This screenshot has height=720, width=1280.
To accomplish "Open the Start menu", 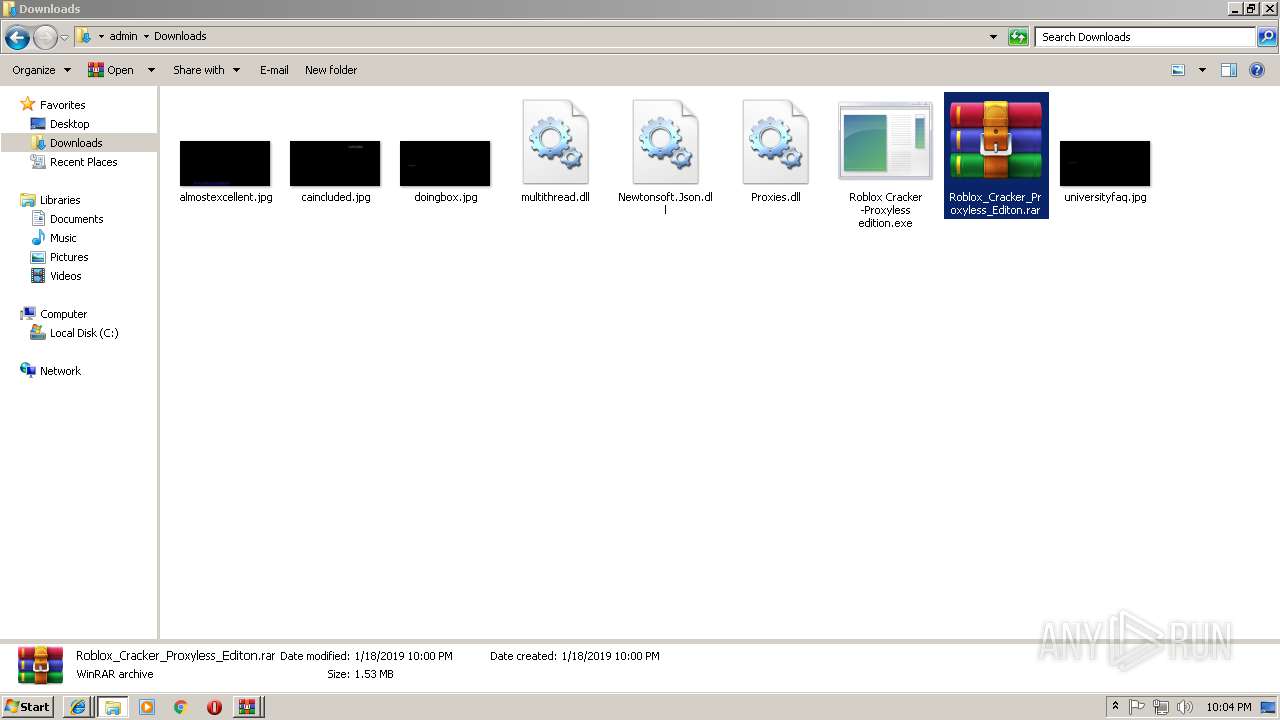I will (x=27, y=707).
